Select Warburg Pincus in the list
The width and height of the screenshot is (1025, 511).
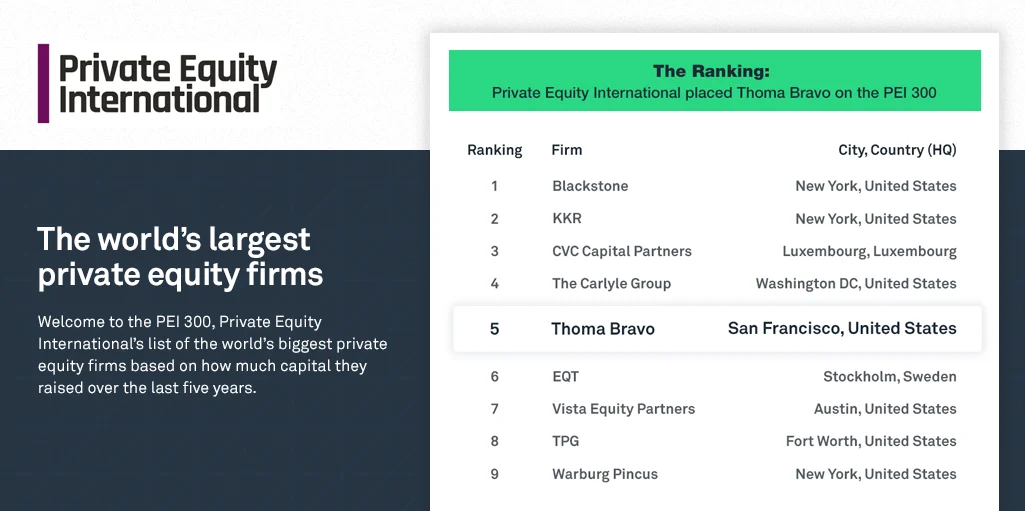[x=605, y=474]
